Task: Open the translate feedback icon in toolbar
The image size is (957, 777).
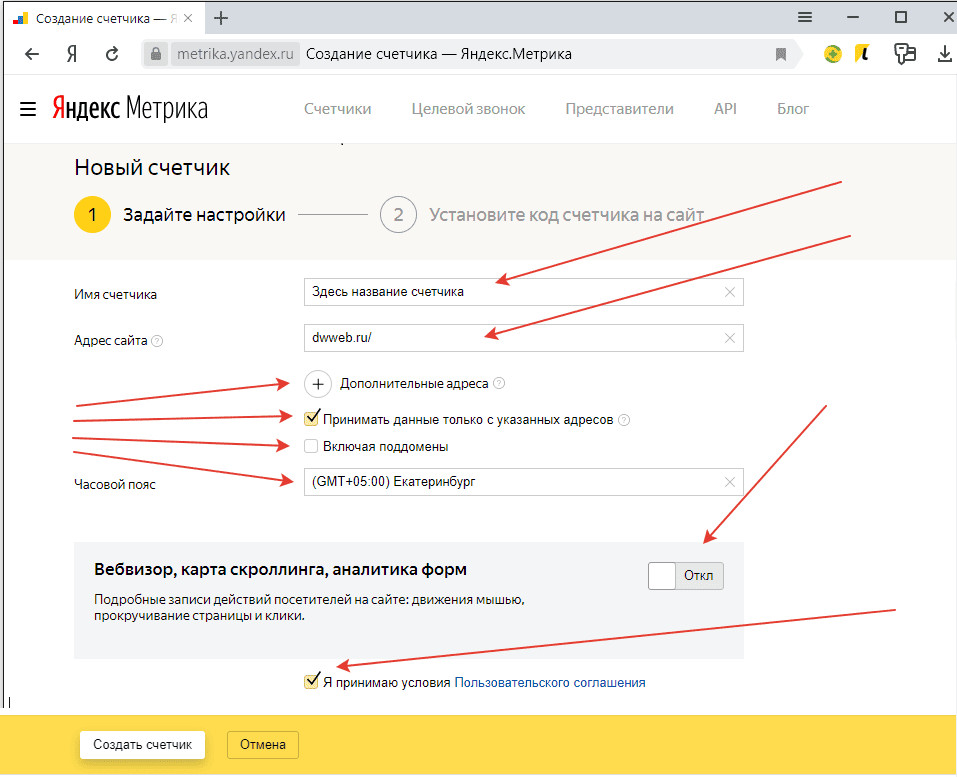Action: [905, 54]
